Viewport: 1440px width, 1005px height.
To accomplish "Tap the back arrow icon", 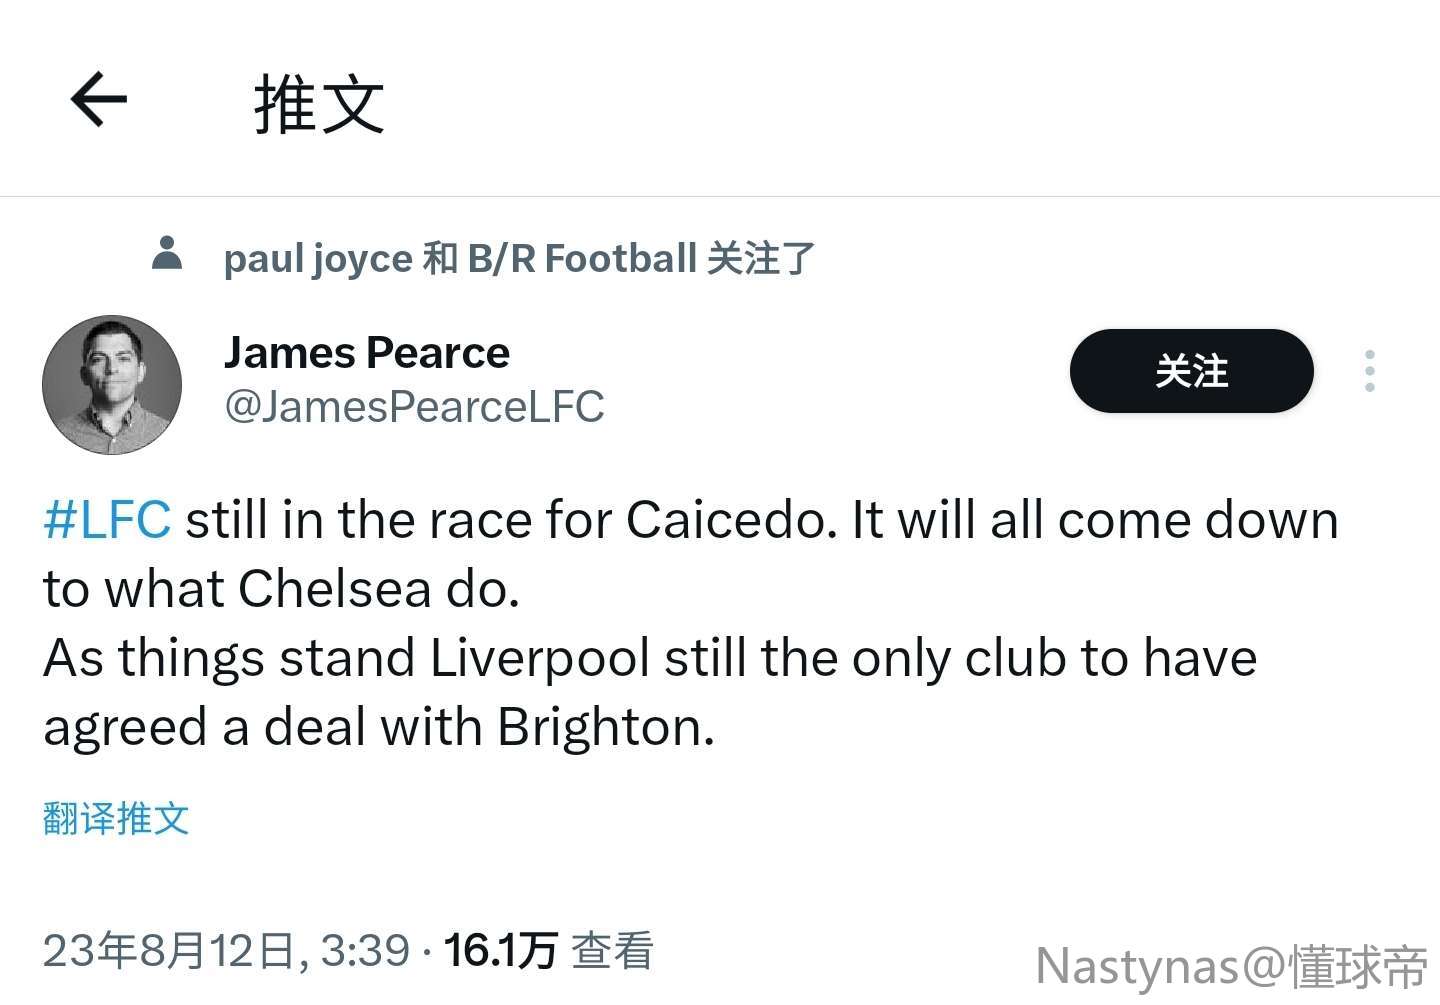I will pos(99,99).
